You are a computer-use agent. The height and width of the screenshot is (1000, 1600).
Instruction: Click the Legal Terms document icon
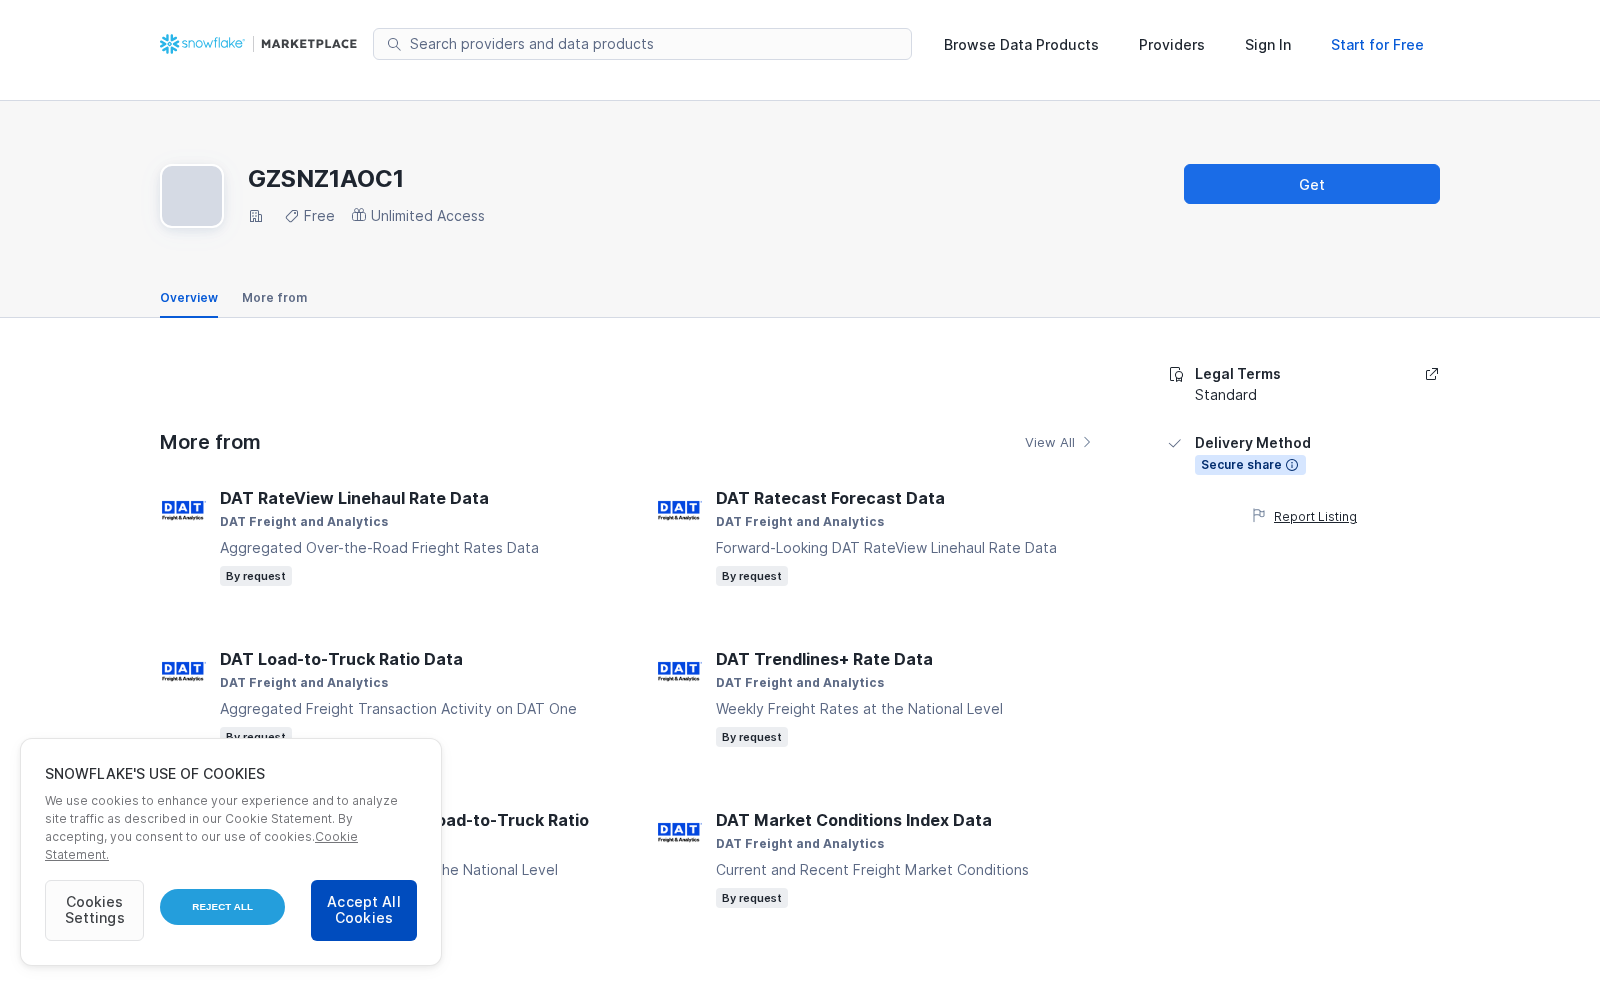pyautogui.click(x=1176, y=374)
